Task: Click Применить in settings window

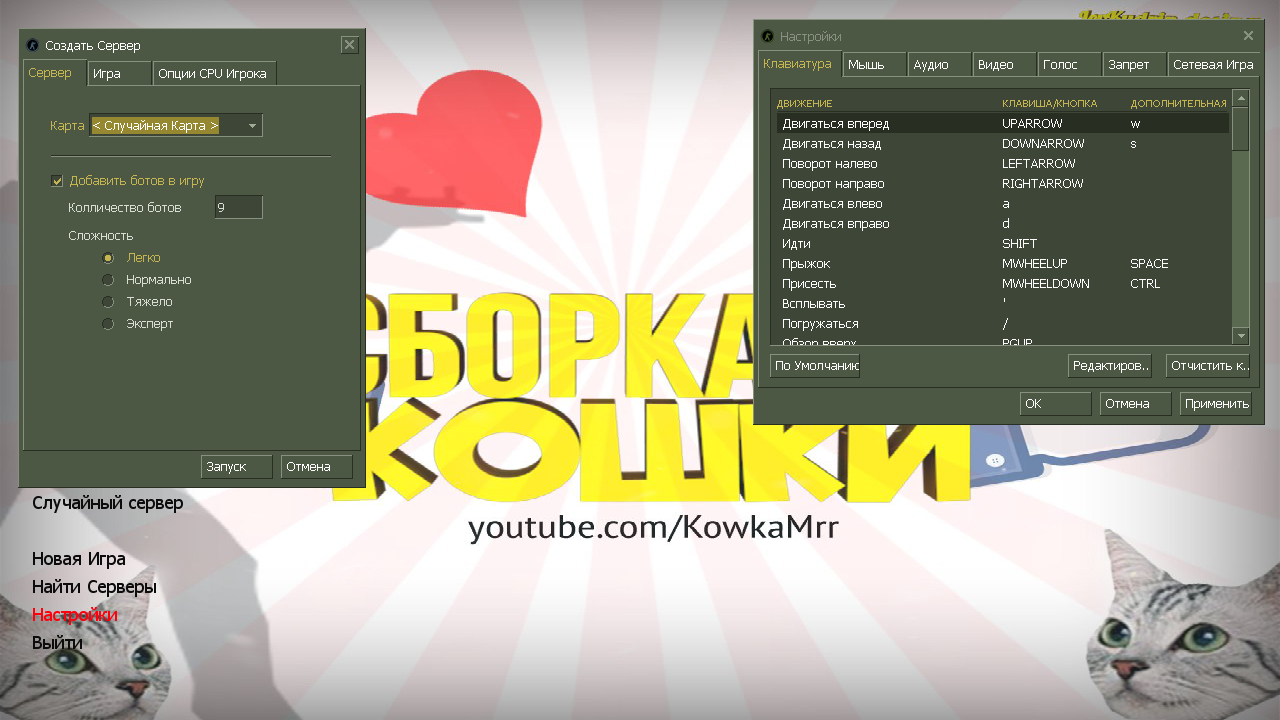Action: [x=1215, y=404]
